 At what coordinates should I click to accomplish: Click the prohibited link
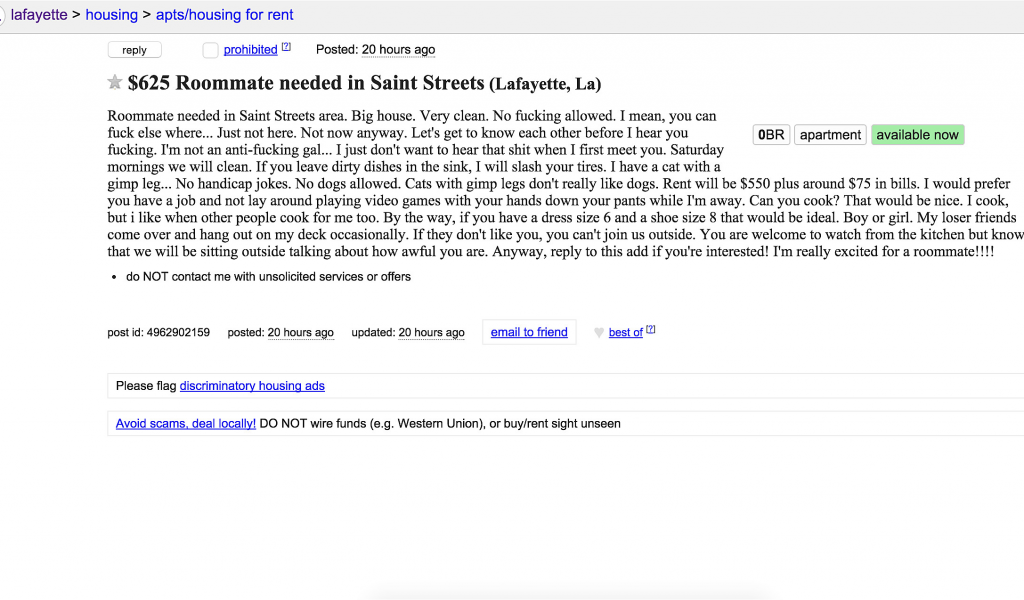click(251, 50)
